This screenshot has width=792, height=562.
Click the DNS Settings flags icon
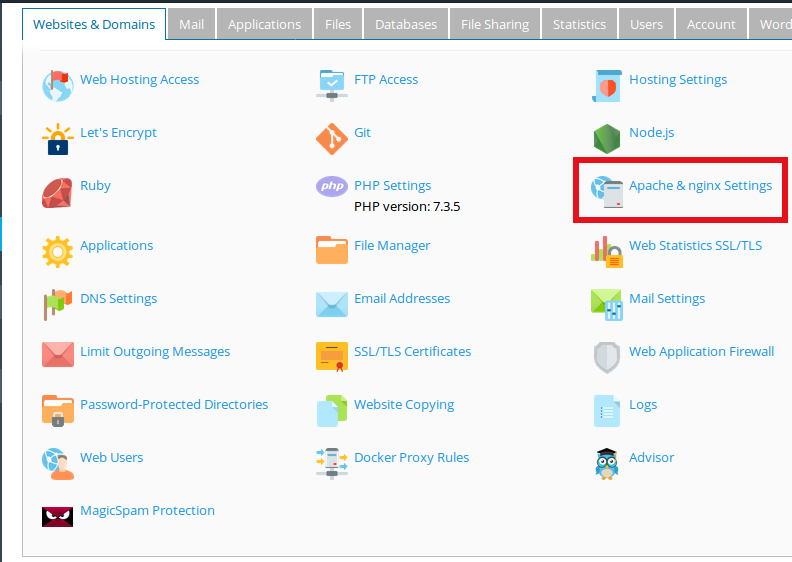coord(58,305)
